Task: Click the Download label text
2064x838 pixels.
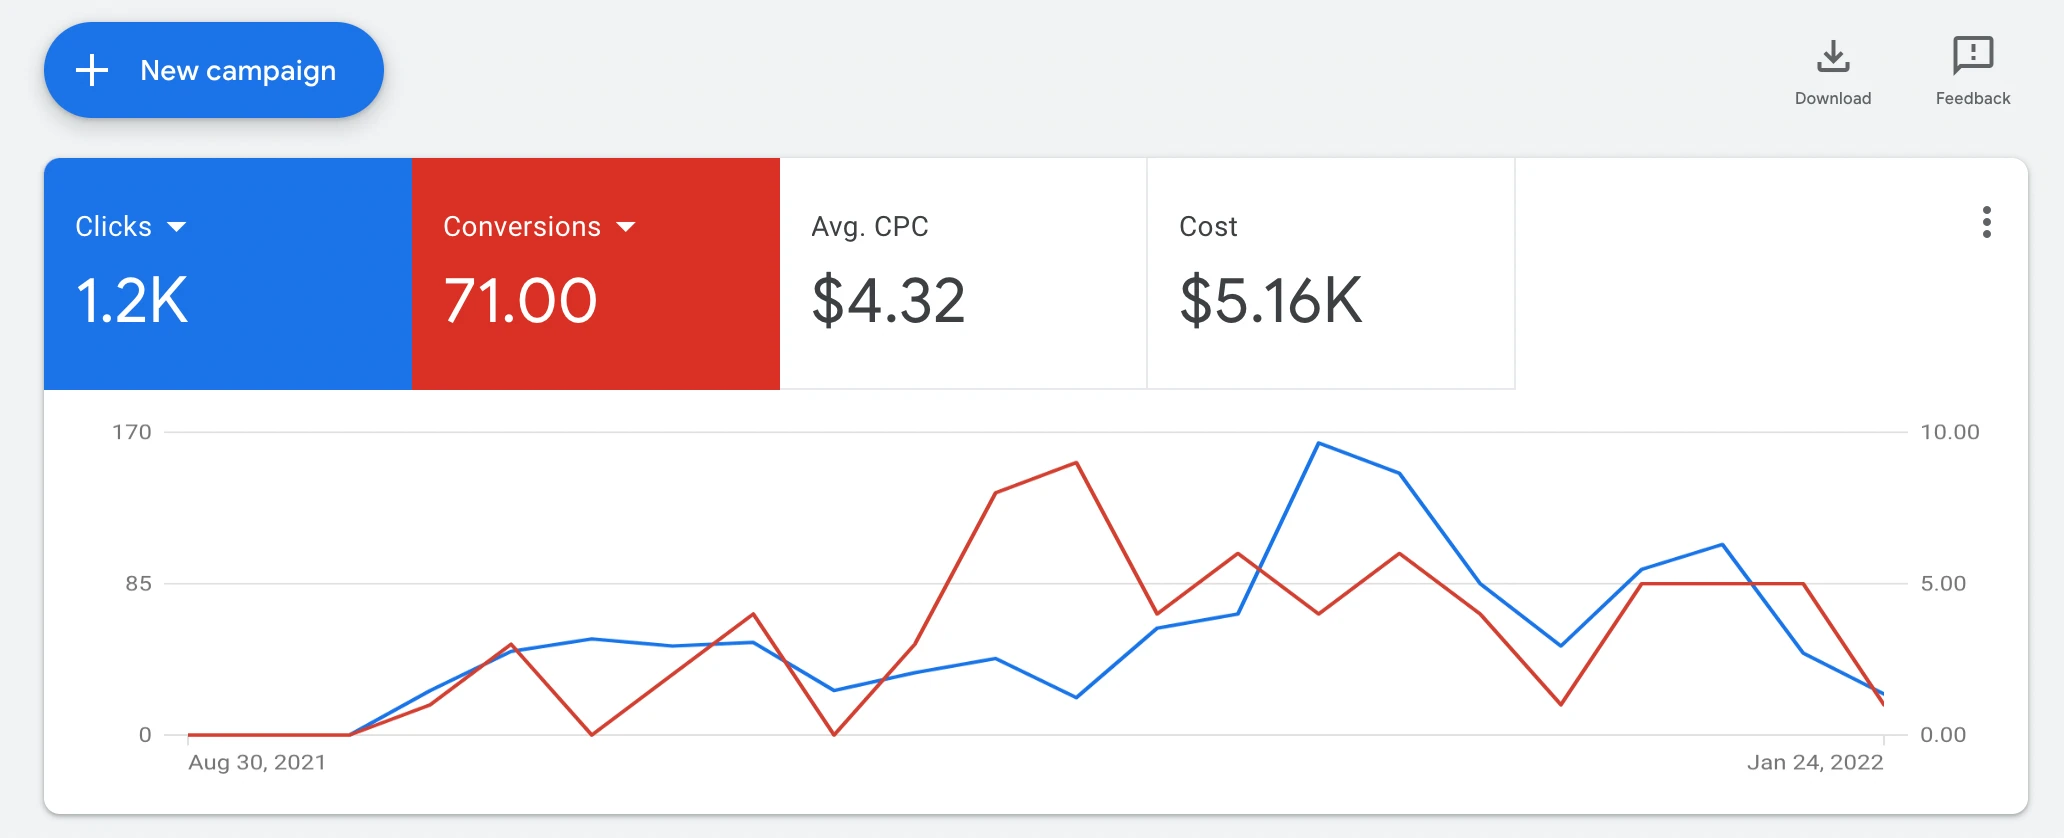Action: (x=1833, y=98)
